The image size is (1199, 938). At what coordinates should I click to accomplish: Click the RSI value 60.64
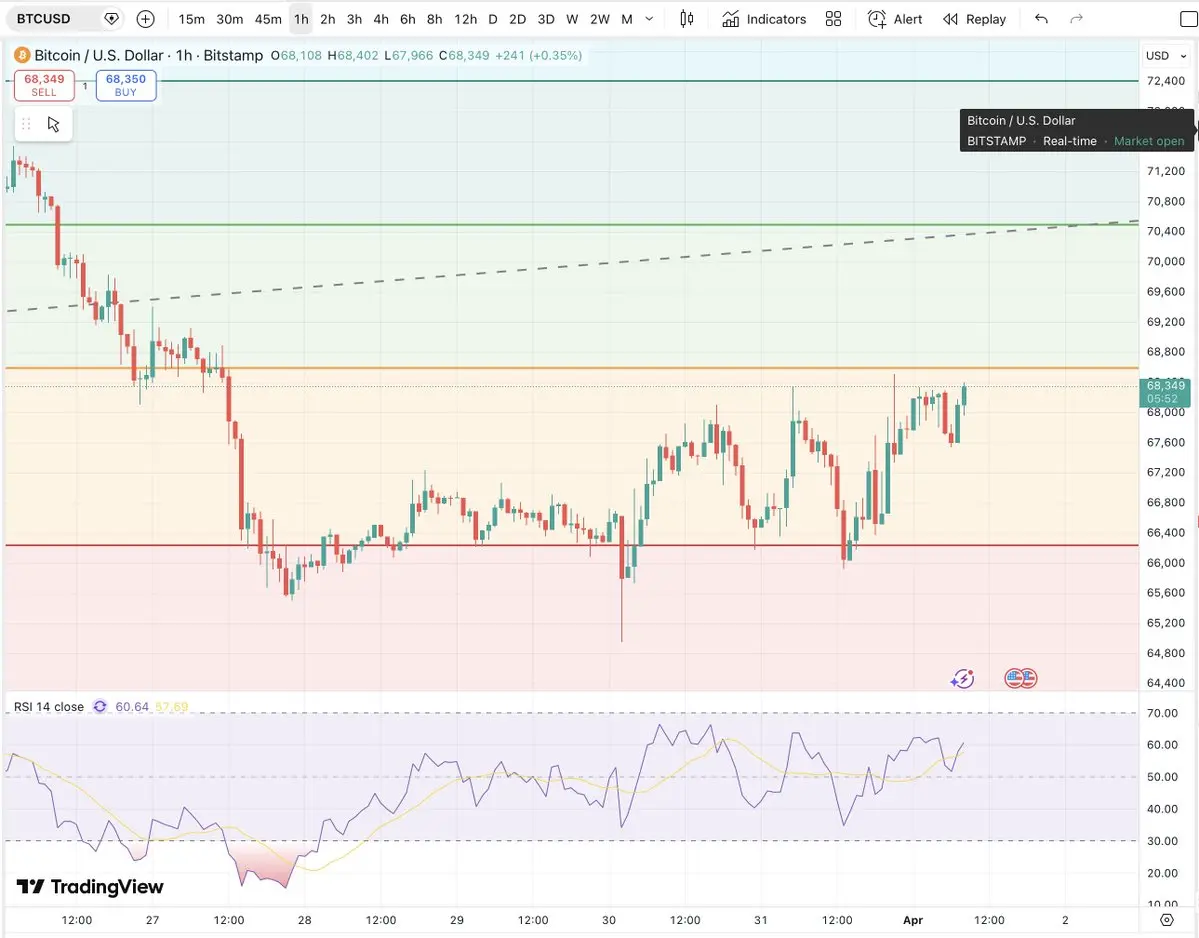(132, 706)
